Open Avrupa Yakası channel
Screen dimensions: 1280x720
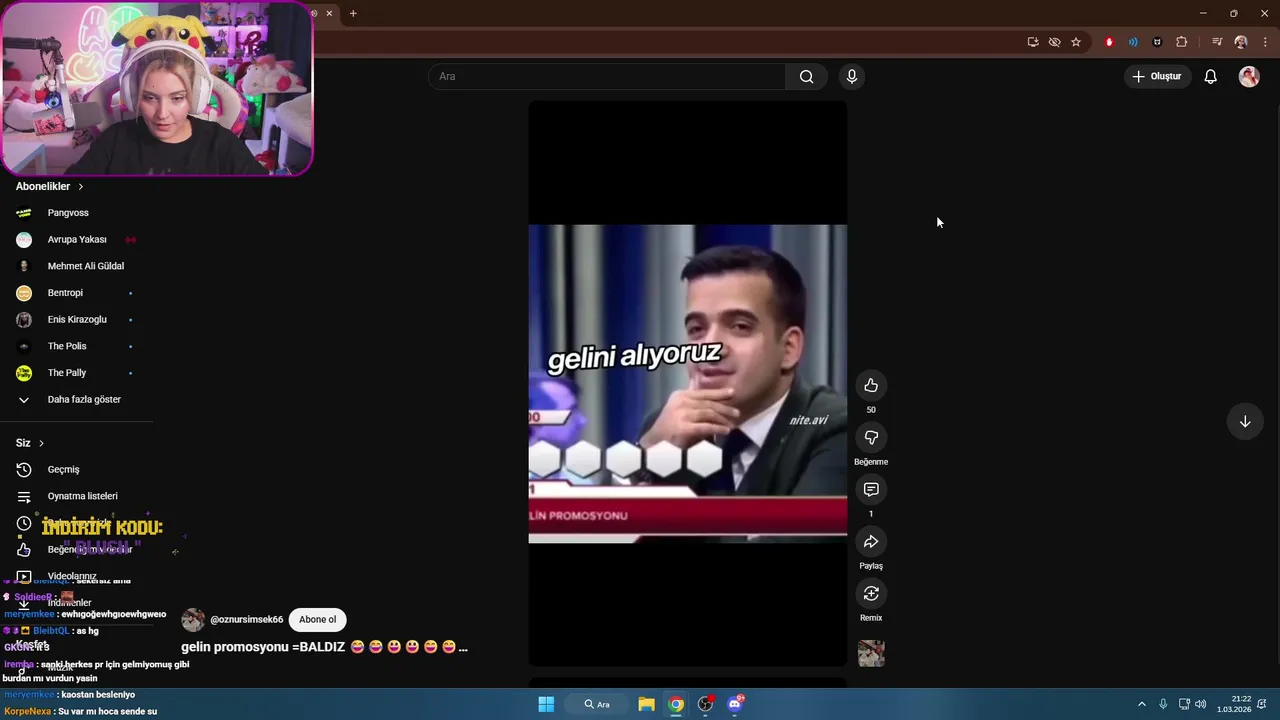(77, 240)
